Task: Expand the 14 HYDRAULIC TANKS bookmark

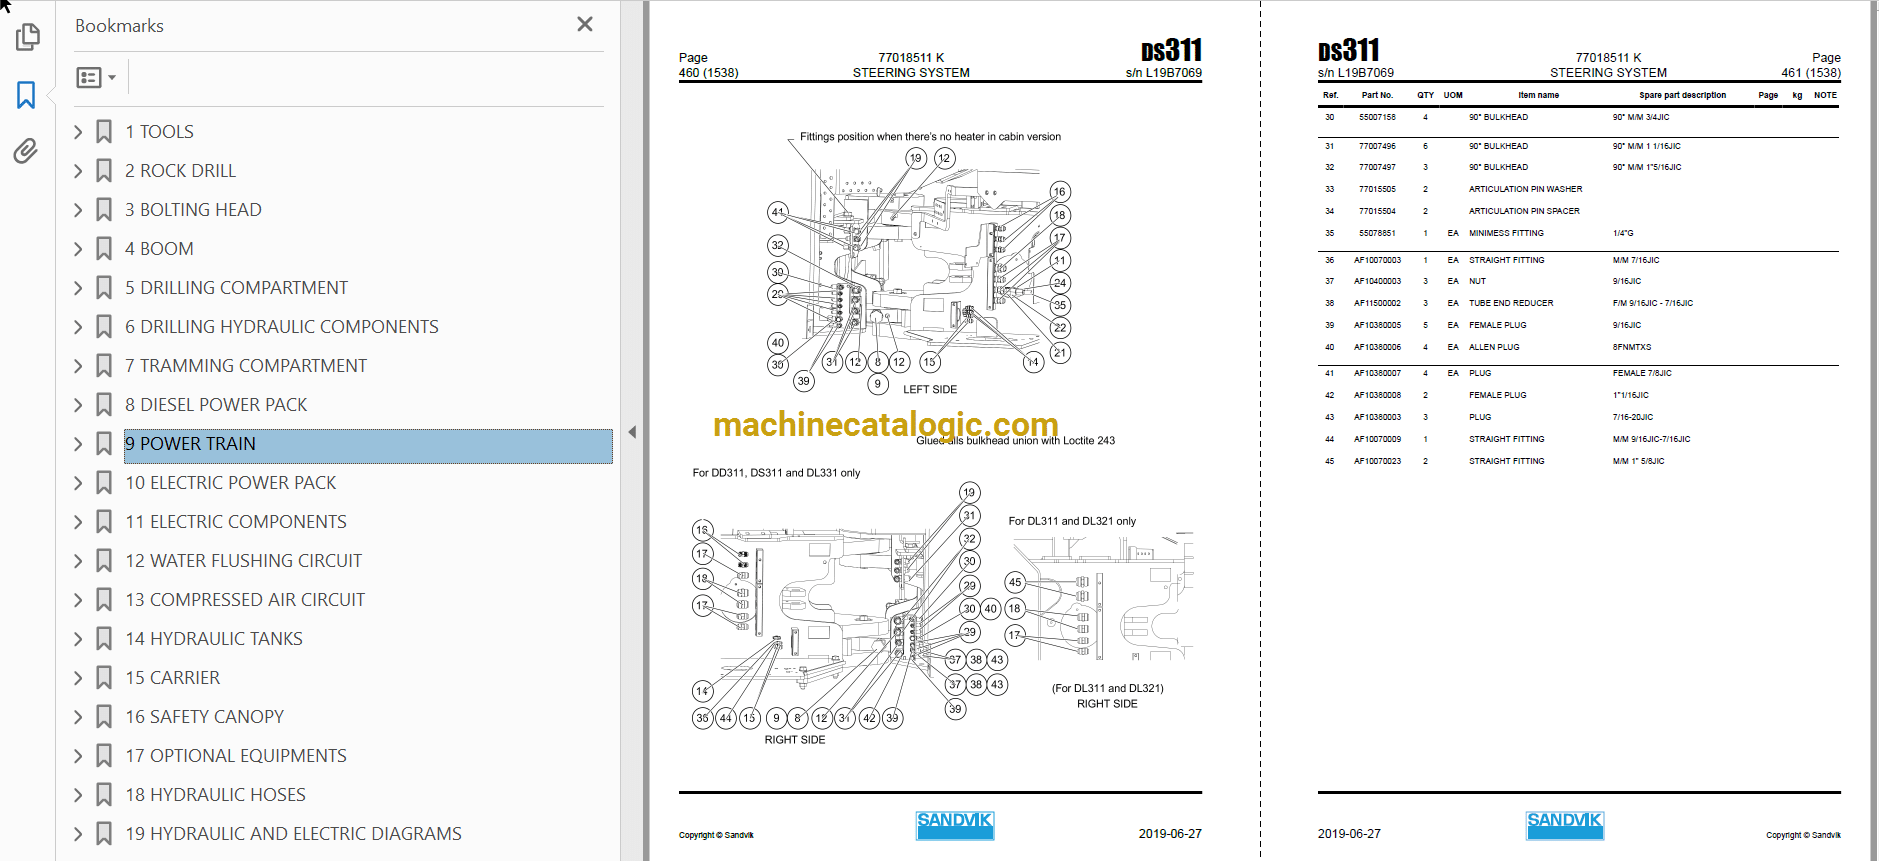Action: tap(78, 639)
